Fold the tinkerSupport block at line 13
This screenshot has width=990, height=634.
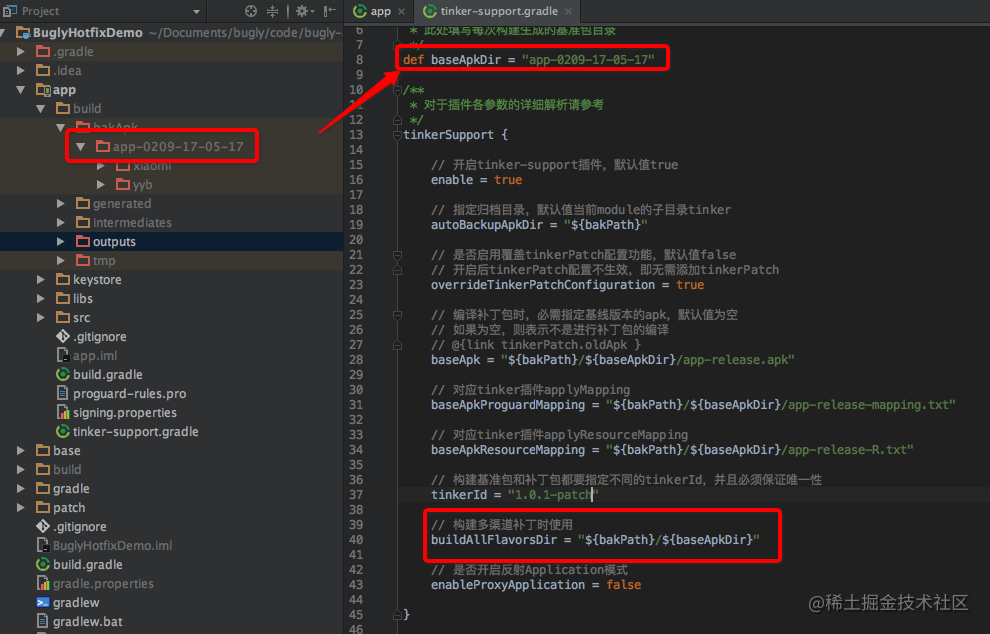pyautogui.click(x=397, y=135)
